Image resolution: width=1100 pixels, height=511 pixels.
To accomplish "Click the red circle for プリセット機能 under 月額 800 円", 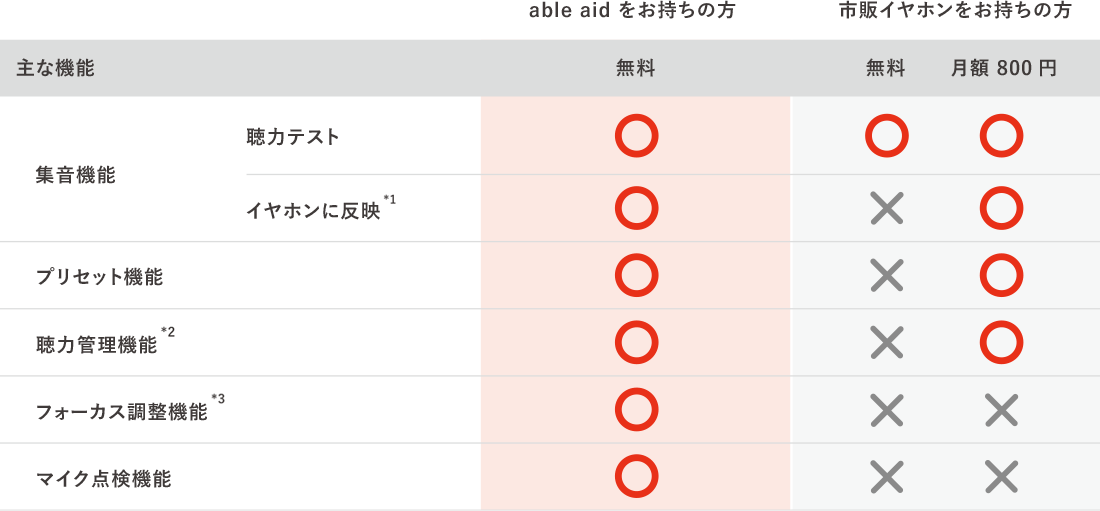I will (1001, 275).
